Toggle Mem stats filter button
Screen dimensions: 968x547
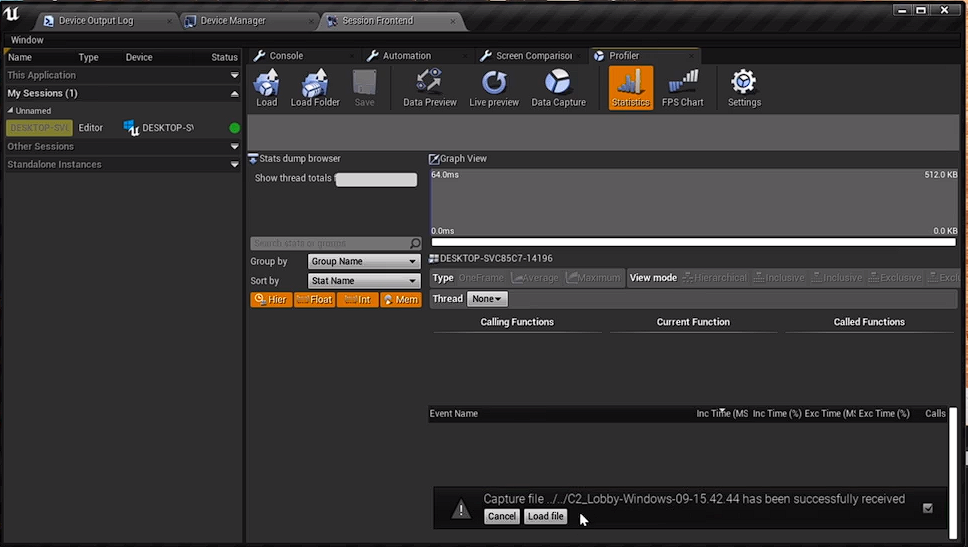(401, 299)
